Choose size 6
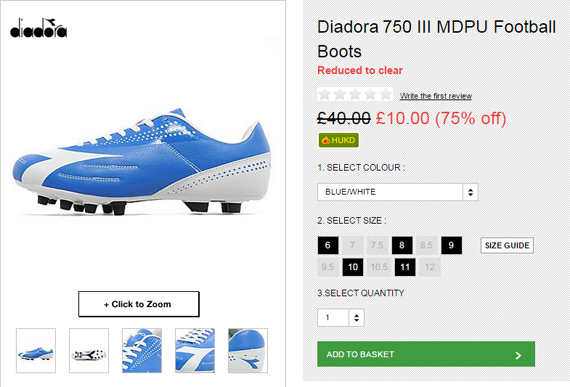570x387 pixels. (x=328, y=245)
